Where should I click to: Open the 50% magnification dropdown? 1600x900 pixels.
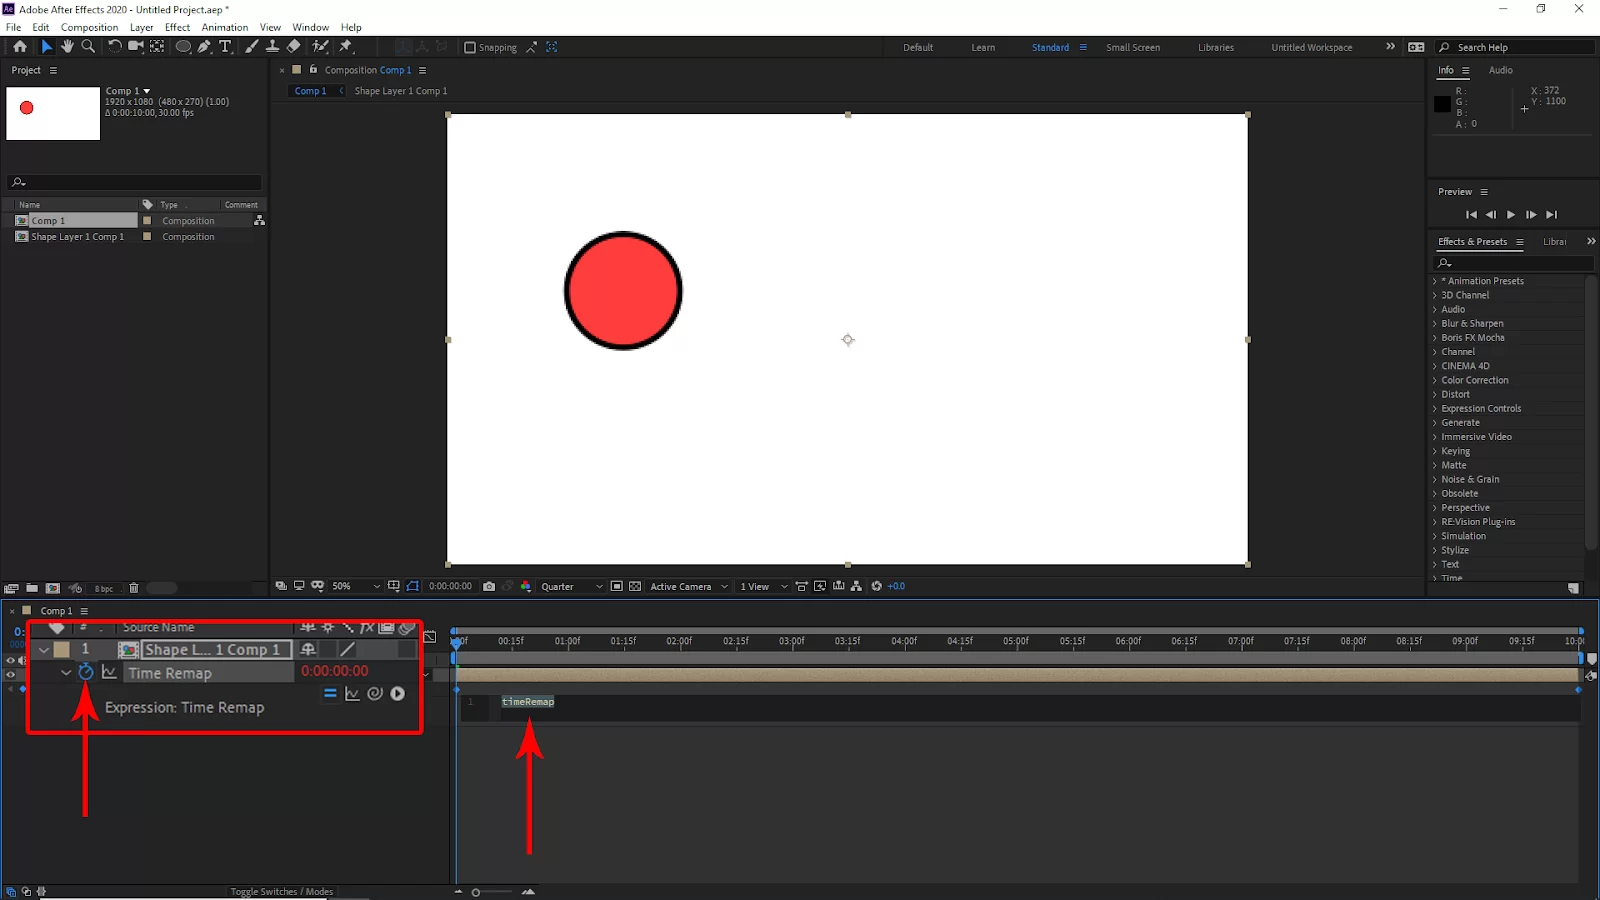pos(356,587)
